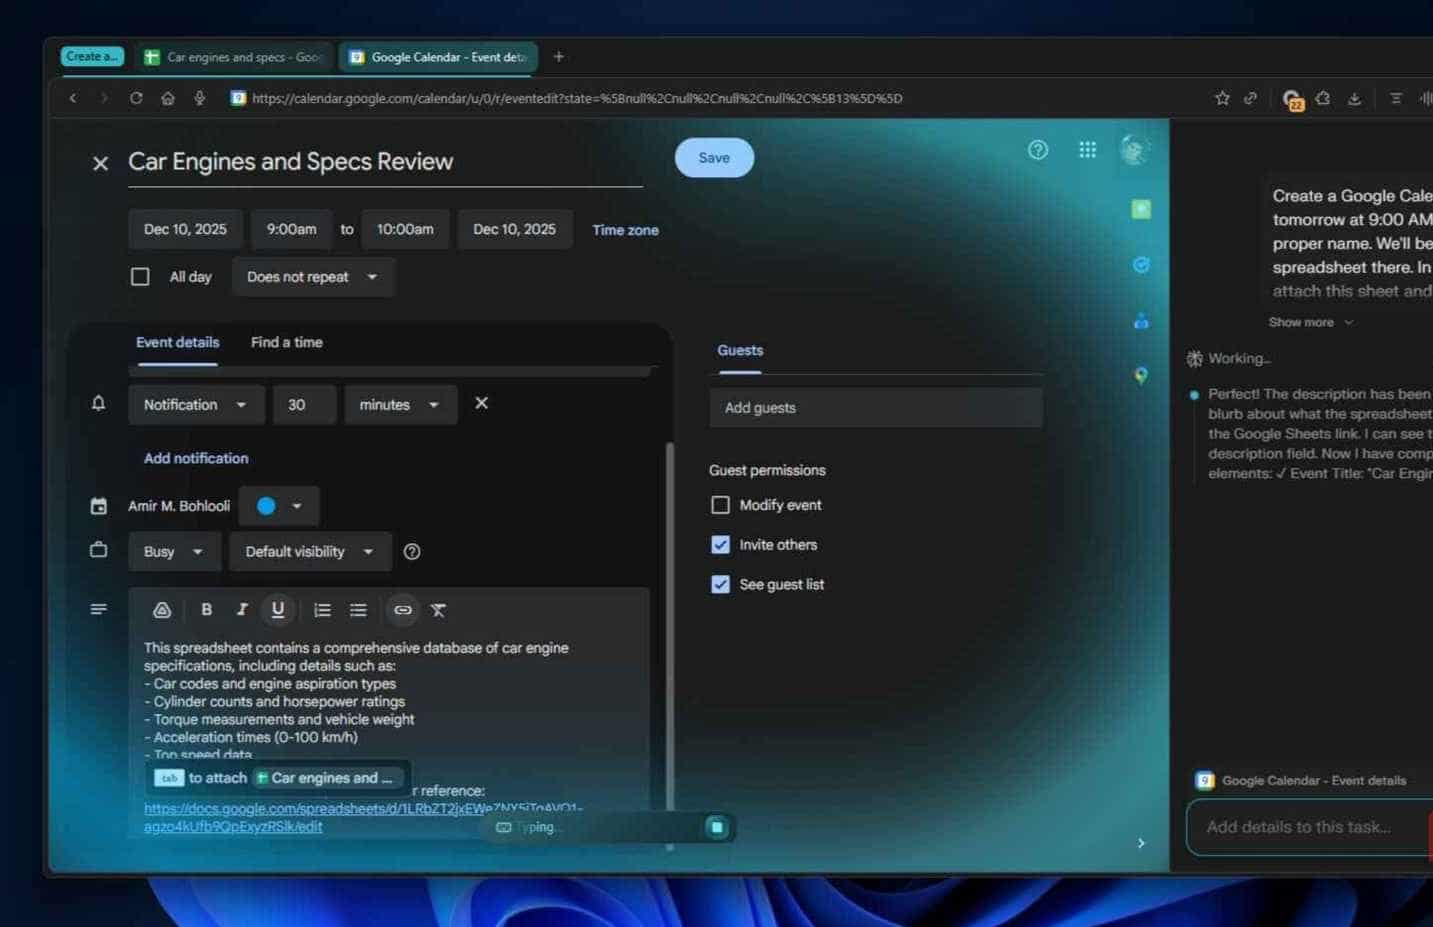Open the Google apps grid
The image size is (1433, 927).
pos(1087,150)
